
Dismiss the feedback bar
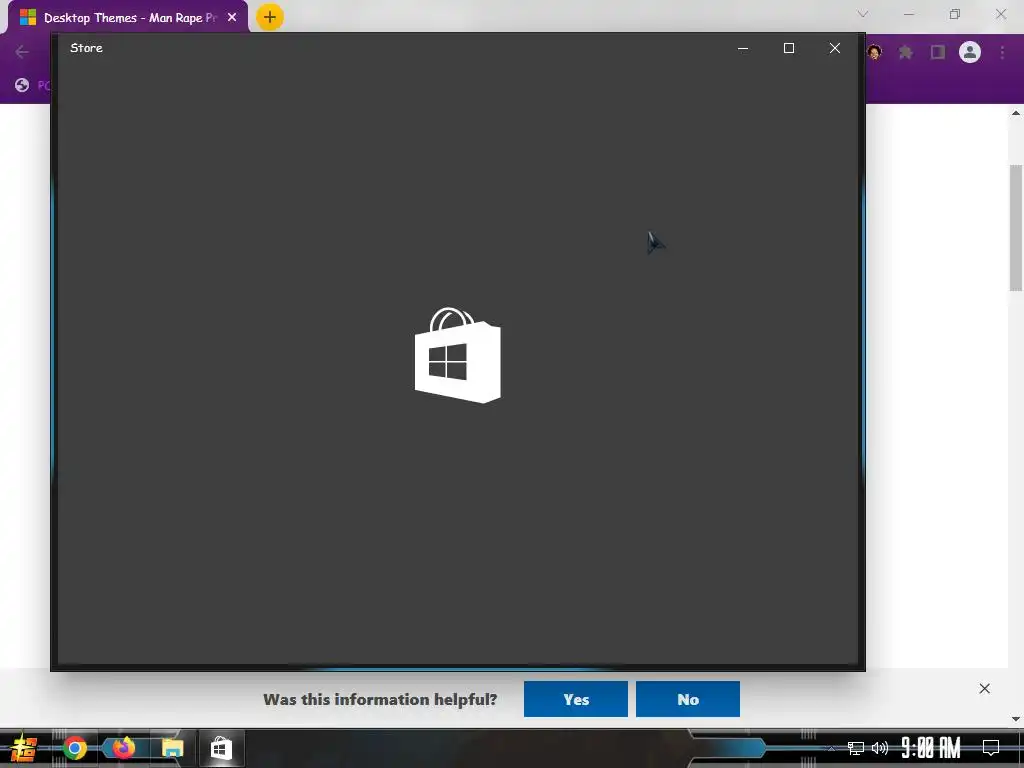984,688
